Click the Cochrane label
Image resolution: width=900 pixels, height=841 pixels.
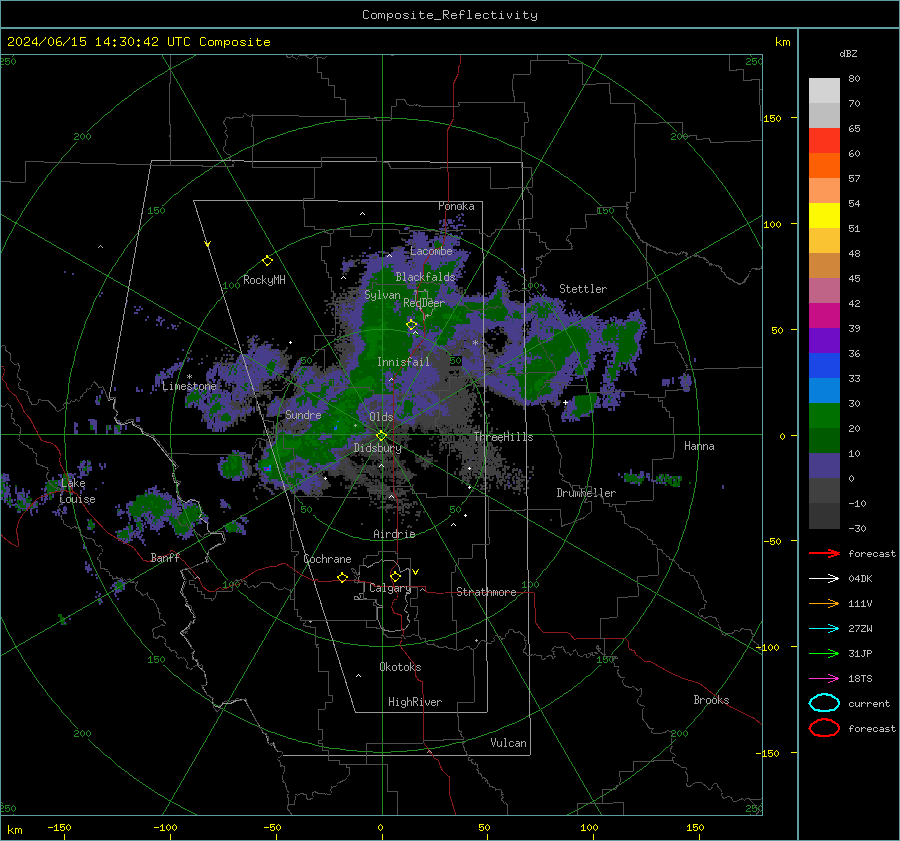[x=327, y=559]
